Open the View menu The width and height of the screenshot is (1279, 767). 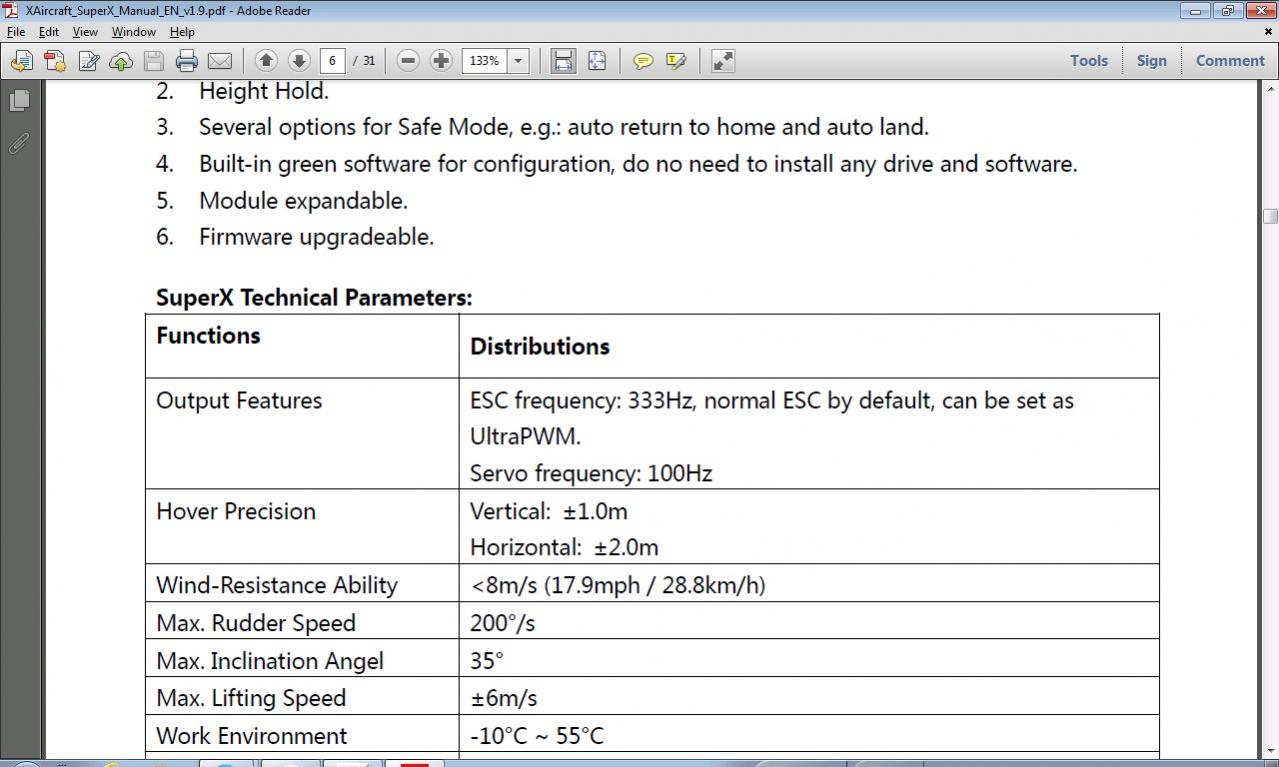coord(85,32)
